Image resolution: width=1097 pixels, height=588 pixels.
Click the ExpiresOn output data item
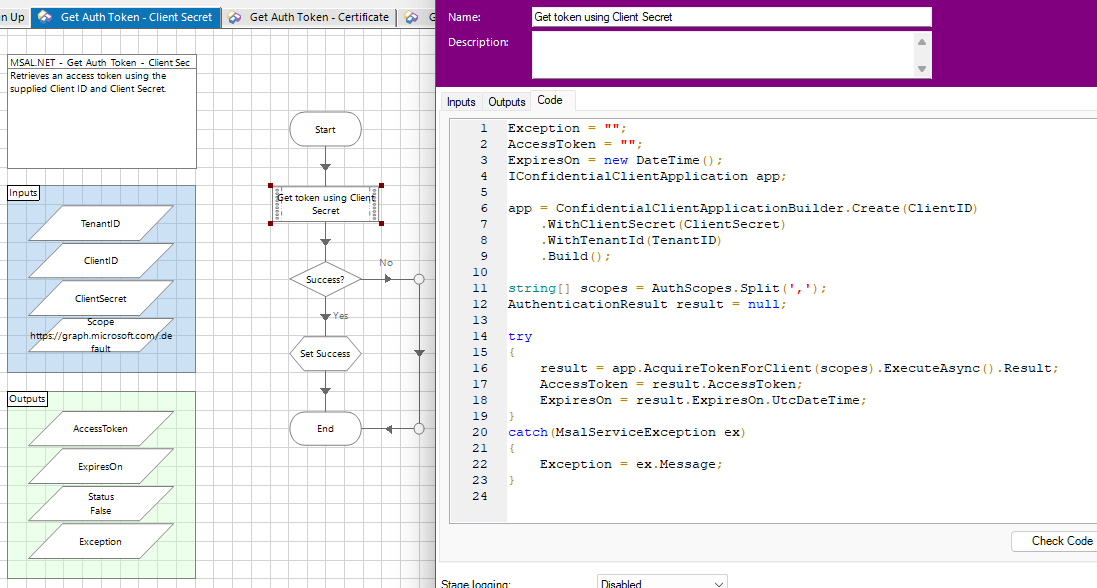(x=100, y=466)
